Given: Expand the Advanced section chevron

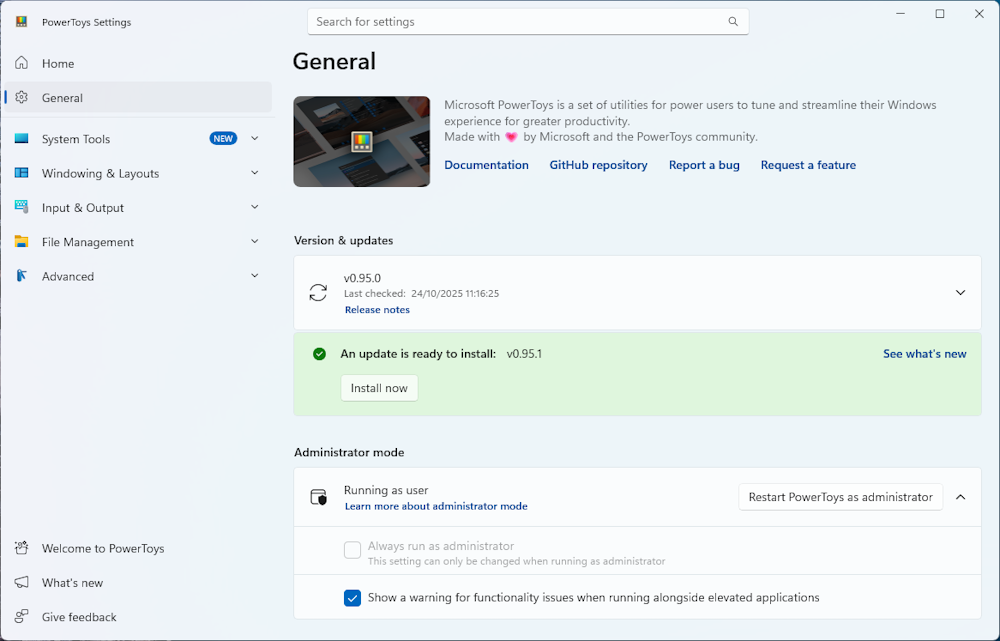Looking at the screenshot, I should [255, 276].
